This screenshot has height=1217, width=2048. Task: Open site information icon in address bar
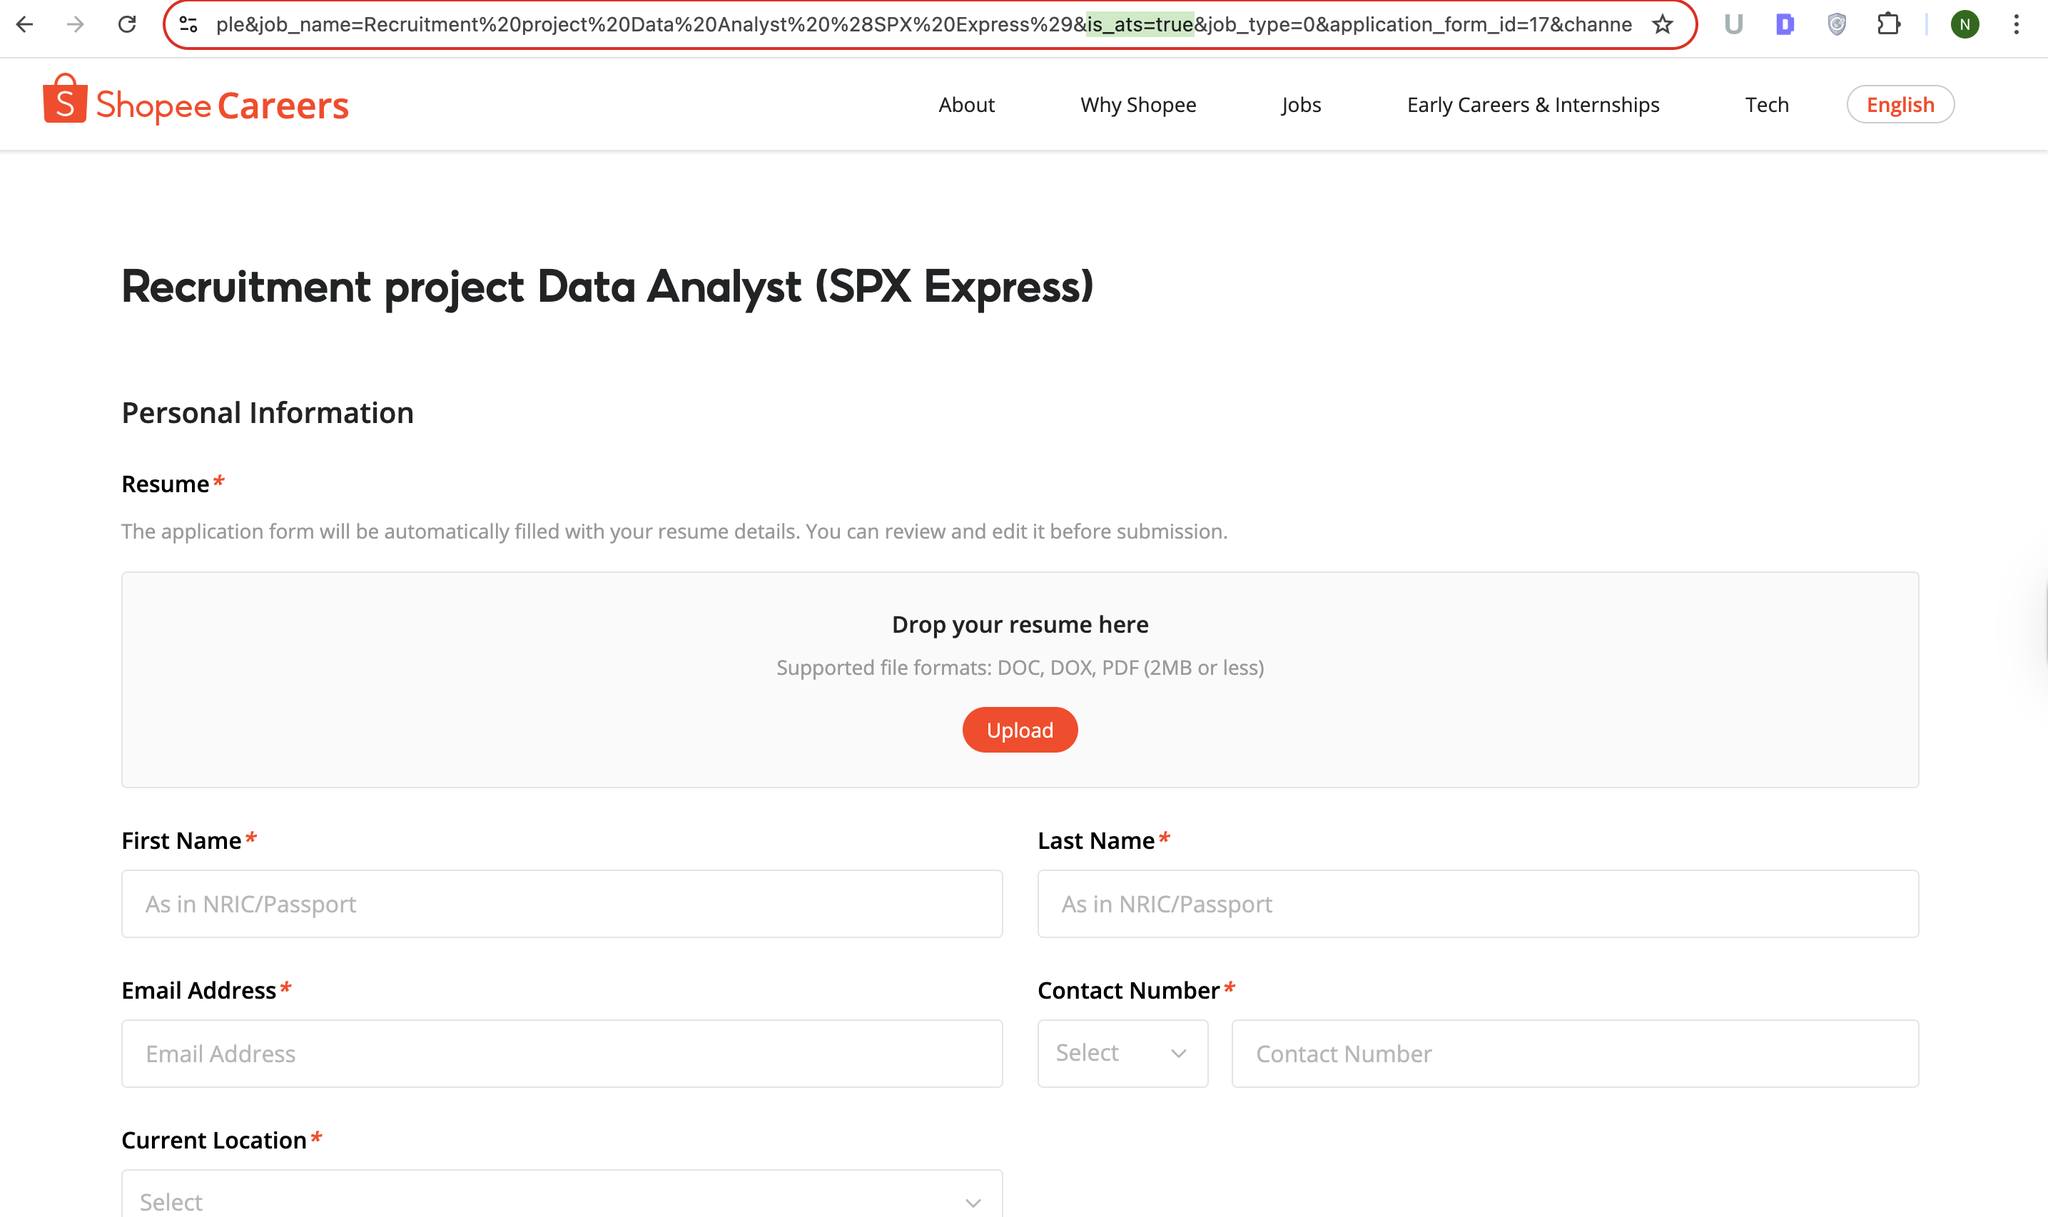coord(188,24)
